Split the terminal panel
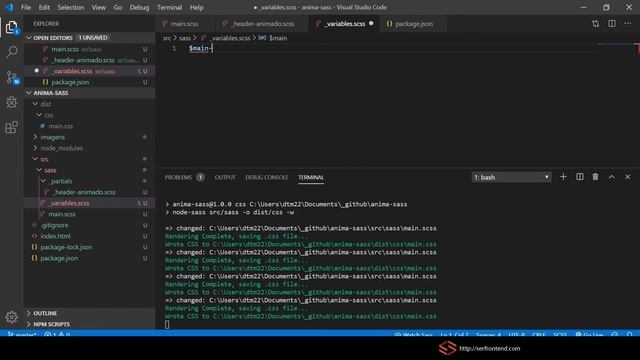 tap(579, 177)
